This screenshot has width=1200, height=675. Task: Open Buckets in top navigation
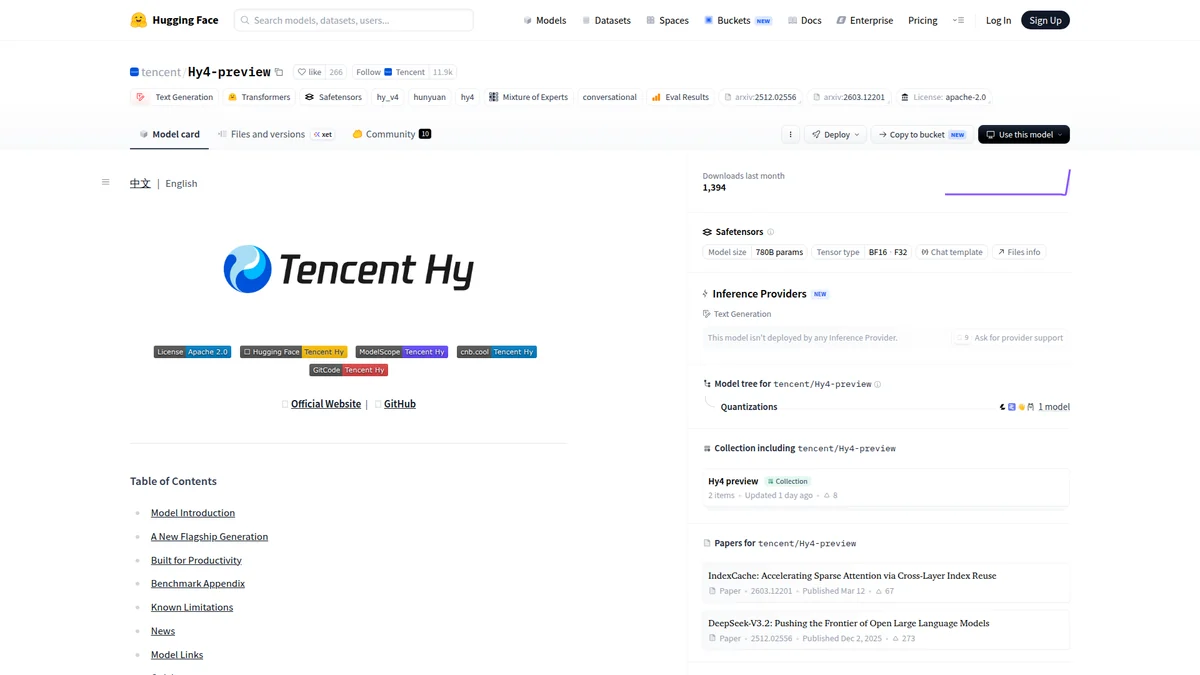(x=738, y=20)
